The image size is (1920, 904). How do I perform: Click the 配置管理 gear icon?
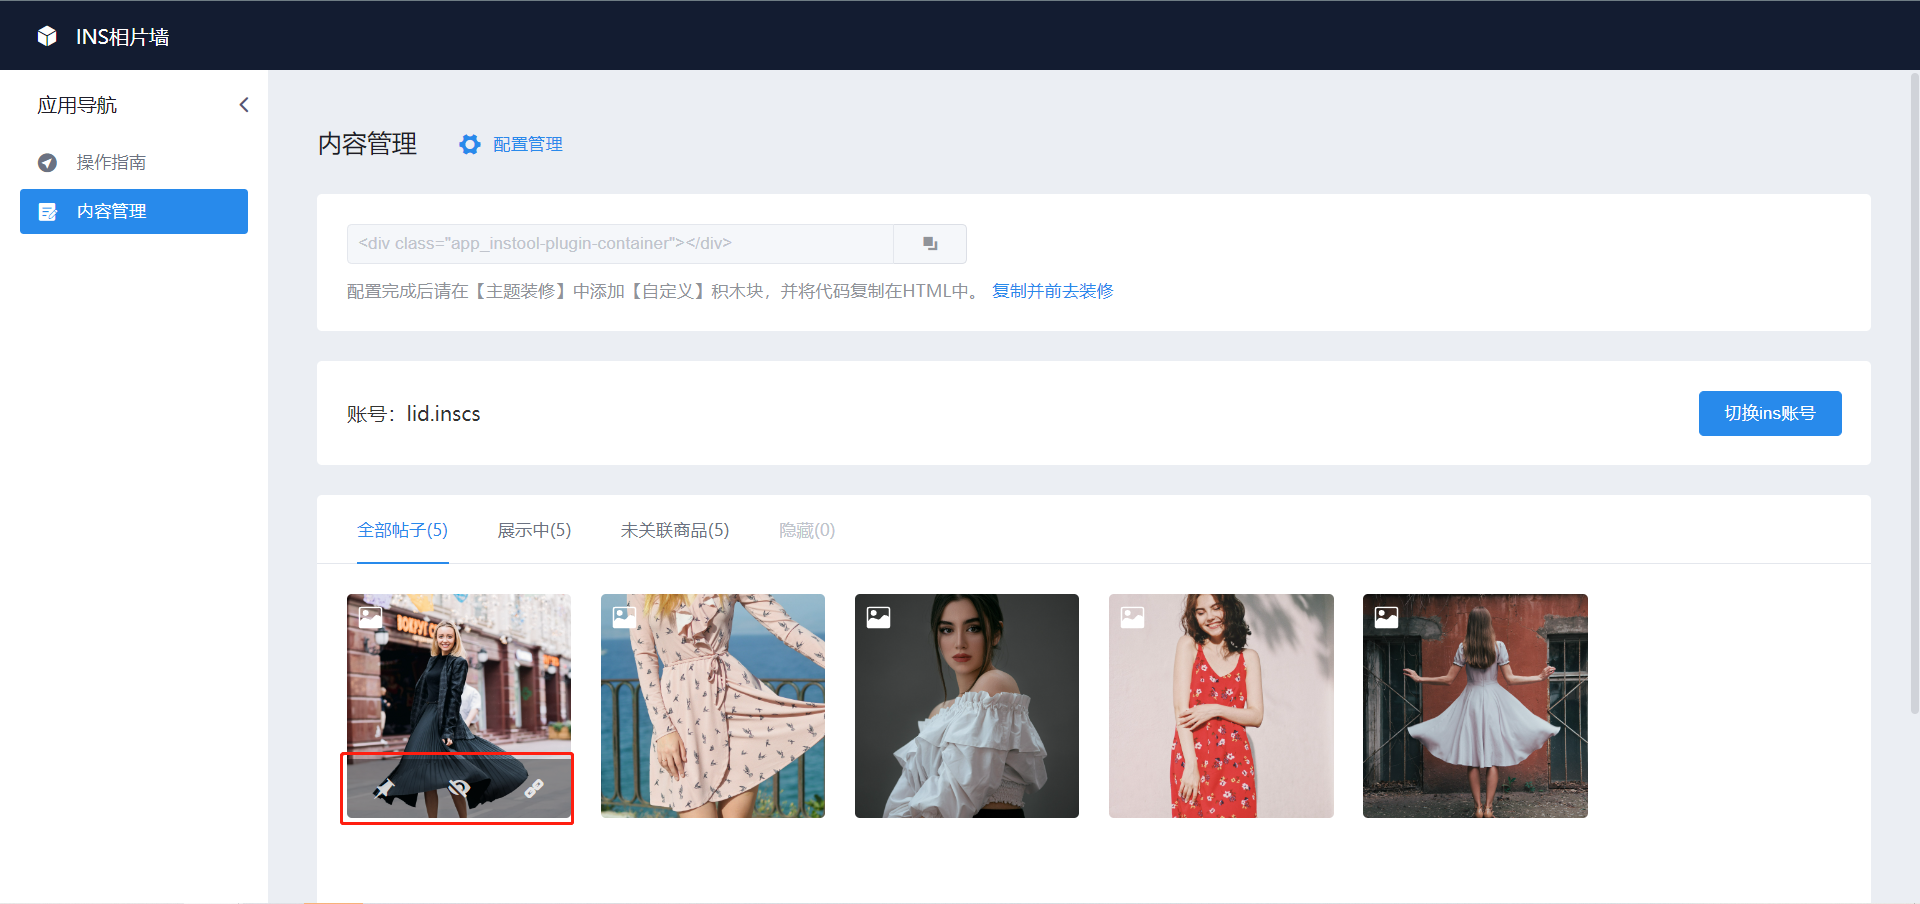tap(470, 144)
